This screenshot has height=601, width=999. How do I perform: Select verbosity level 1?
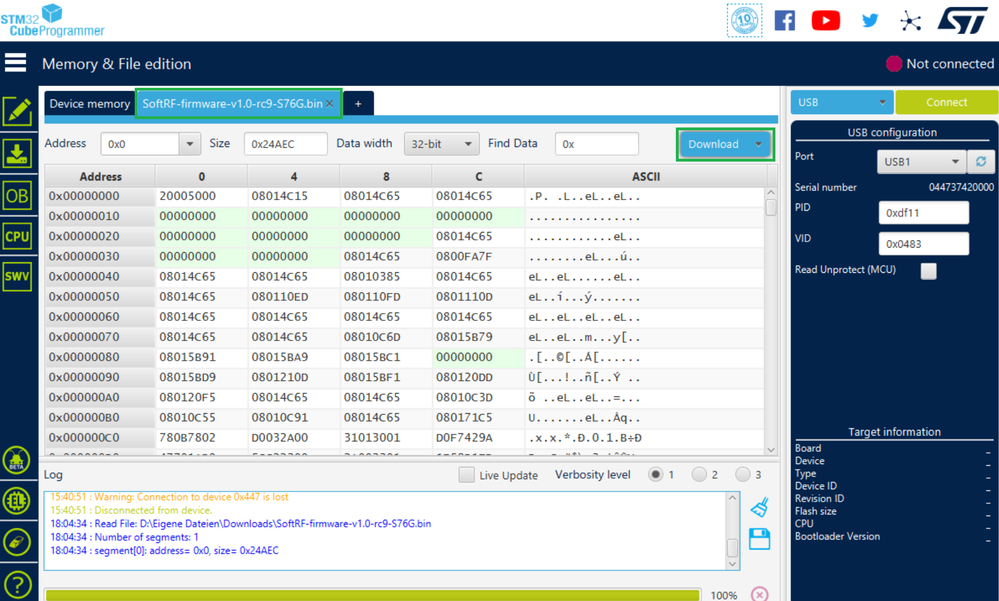(655, 475)
